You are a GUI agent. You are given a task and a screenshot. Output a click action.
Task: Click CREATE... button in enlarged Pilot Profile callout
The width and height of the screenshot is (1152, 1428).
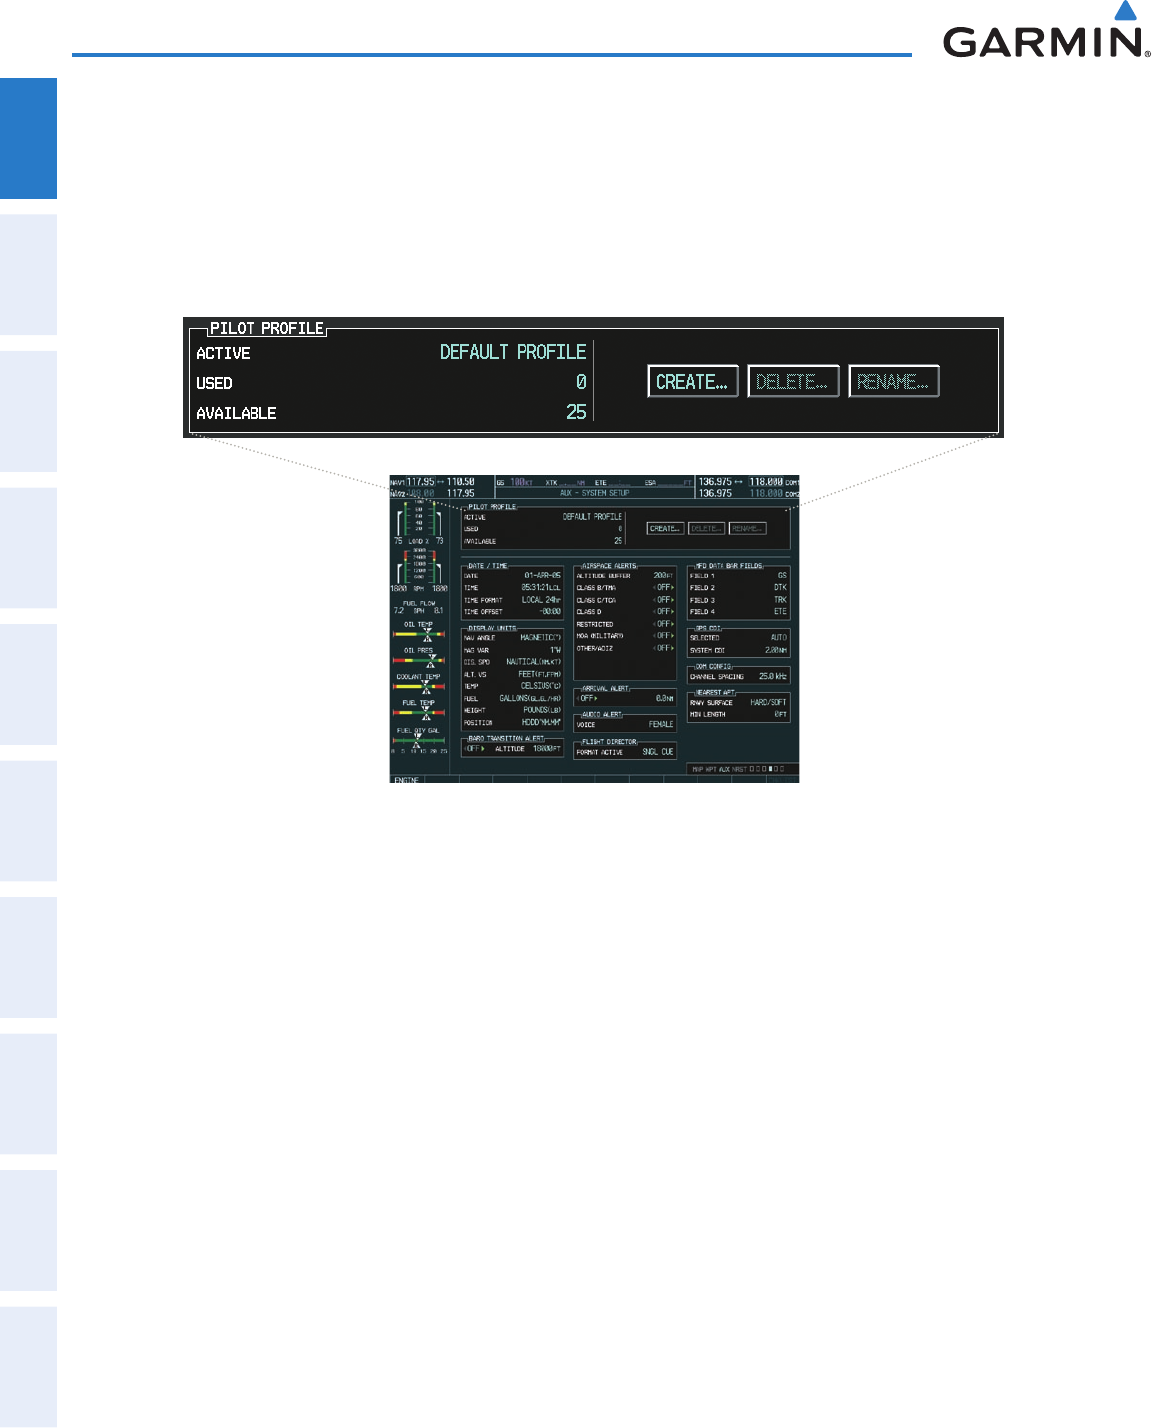point(693,382)
